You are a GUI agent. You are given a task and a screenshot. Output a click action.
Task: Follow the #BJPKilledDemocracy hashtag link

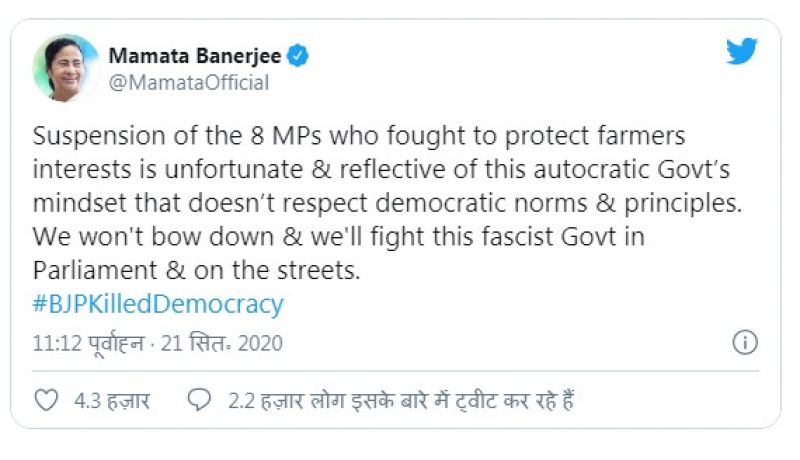(x=159, y=304)
